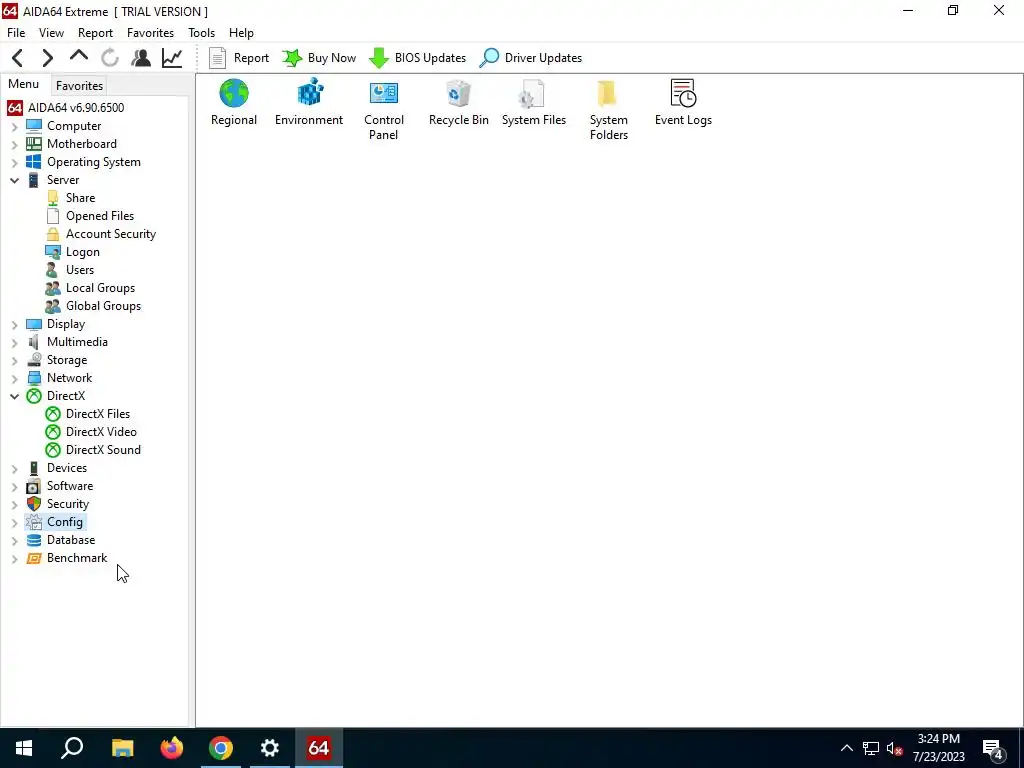Screen dimensions: 1024x768
Task: Open the File menu
Action: pyautogui.click(x=16, y=33)
